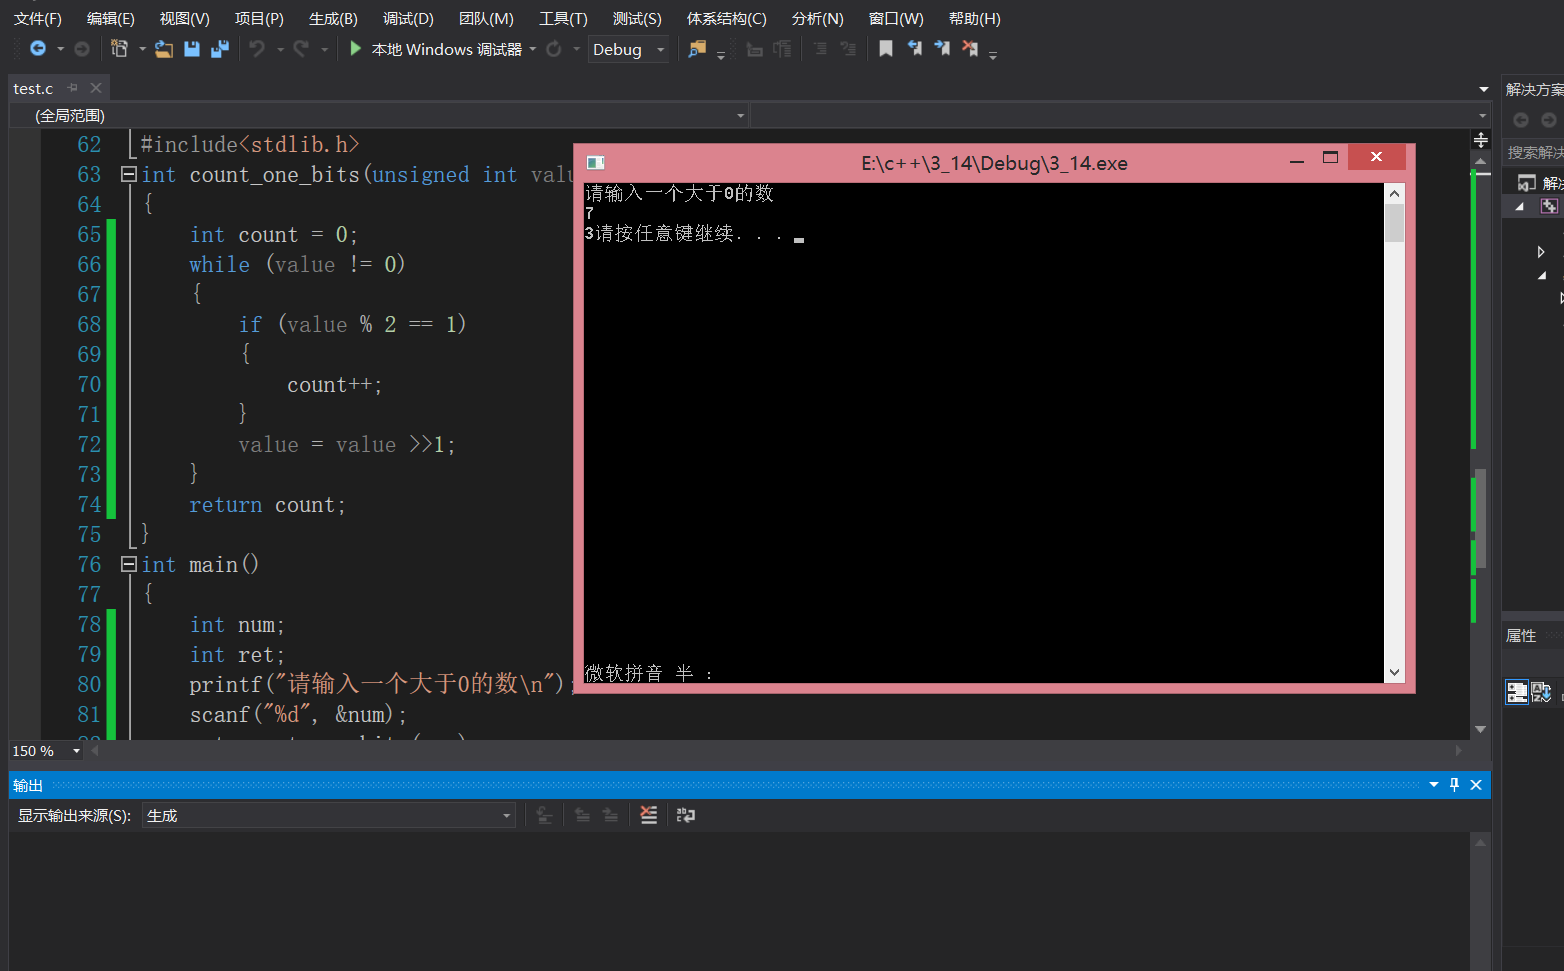
Task: Click the console scrollbar down arrow
Action: pos(1394,673)
